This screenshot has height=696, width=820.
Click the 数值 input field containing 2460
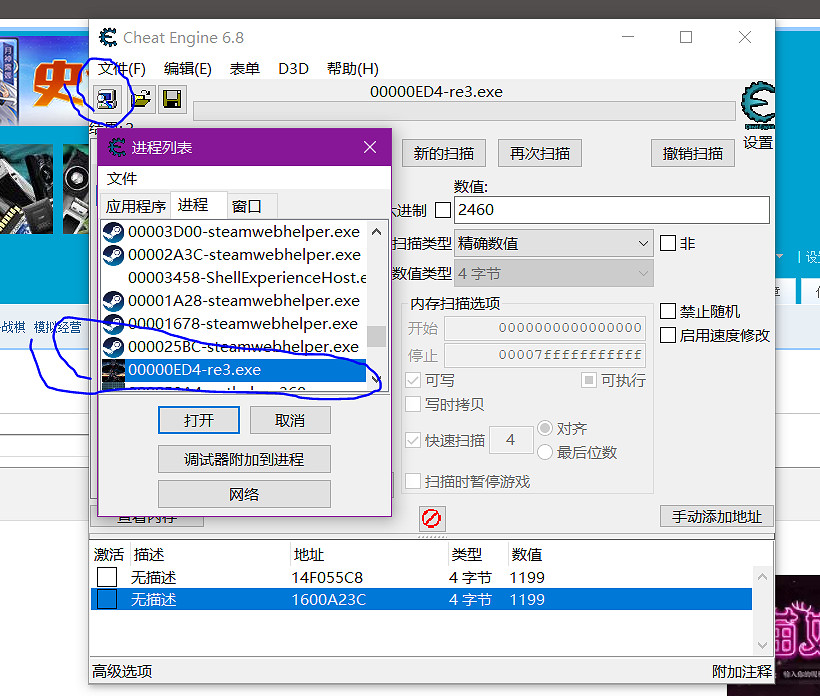click(611, 210)
